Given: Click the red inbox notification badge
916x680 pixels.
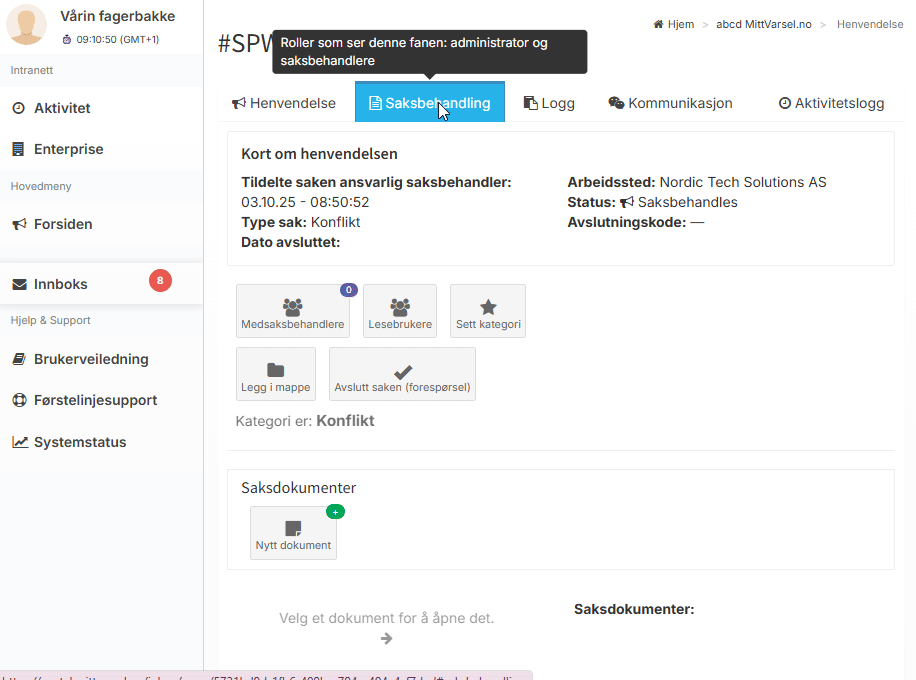Looking at the screenshot, I should [160, 281].
